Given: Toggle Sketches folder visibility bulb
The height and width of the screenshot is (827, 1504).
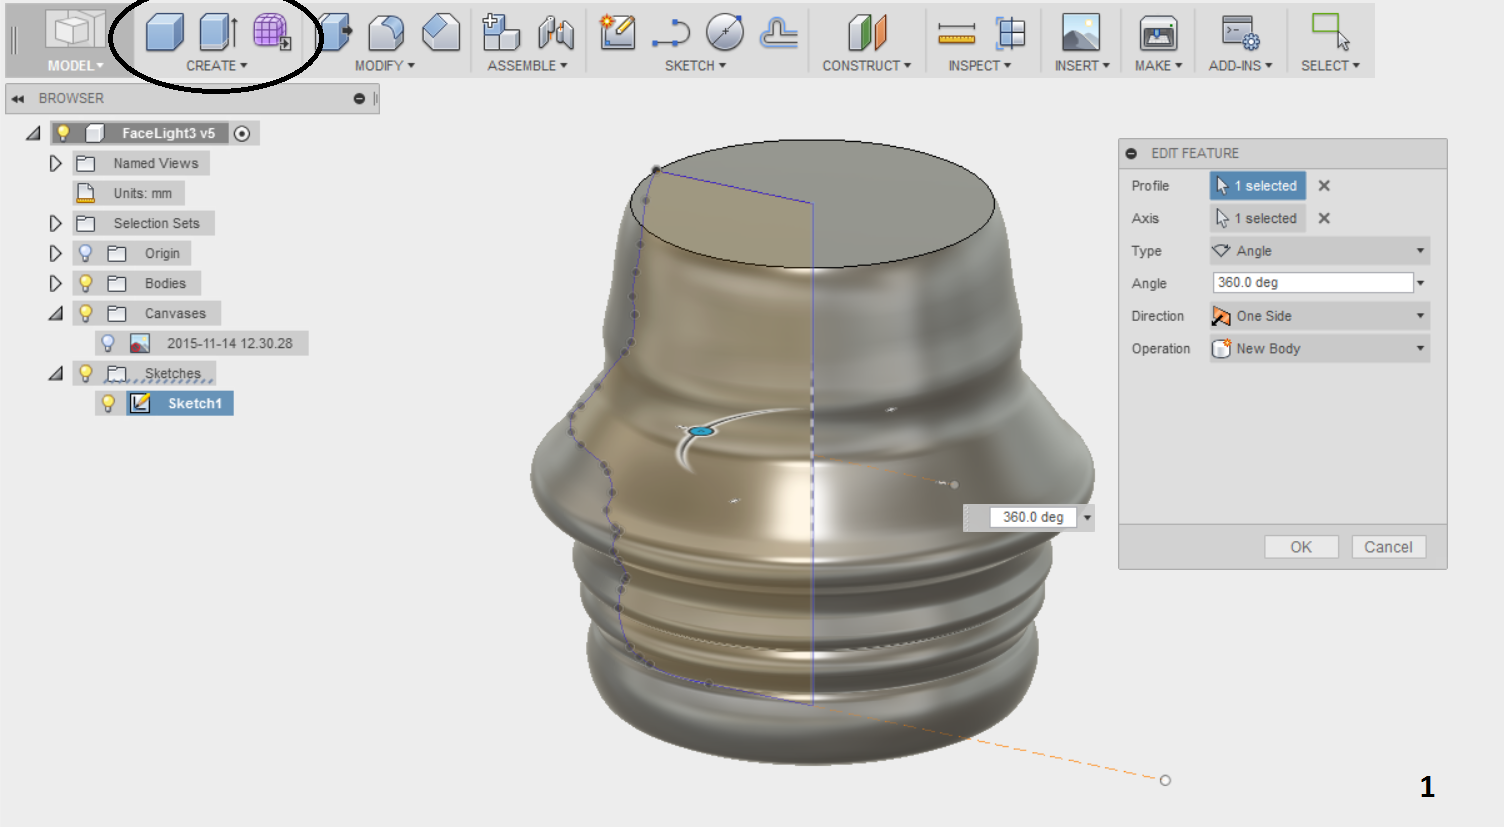Looking at the screenshot, I should (x=86, y=373).
